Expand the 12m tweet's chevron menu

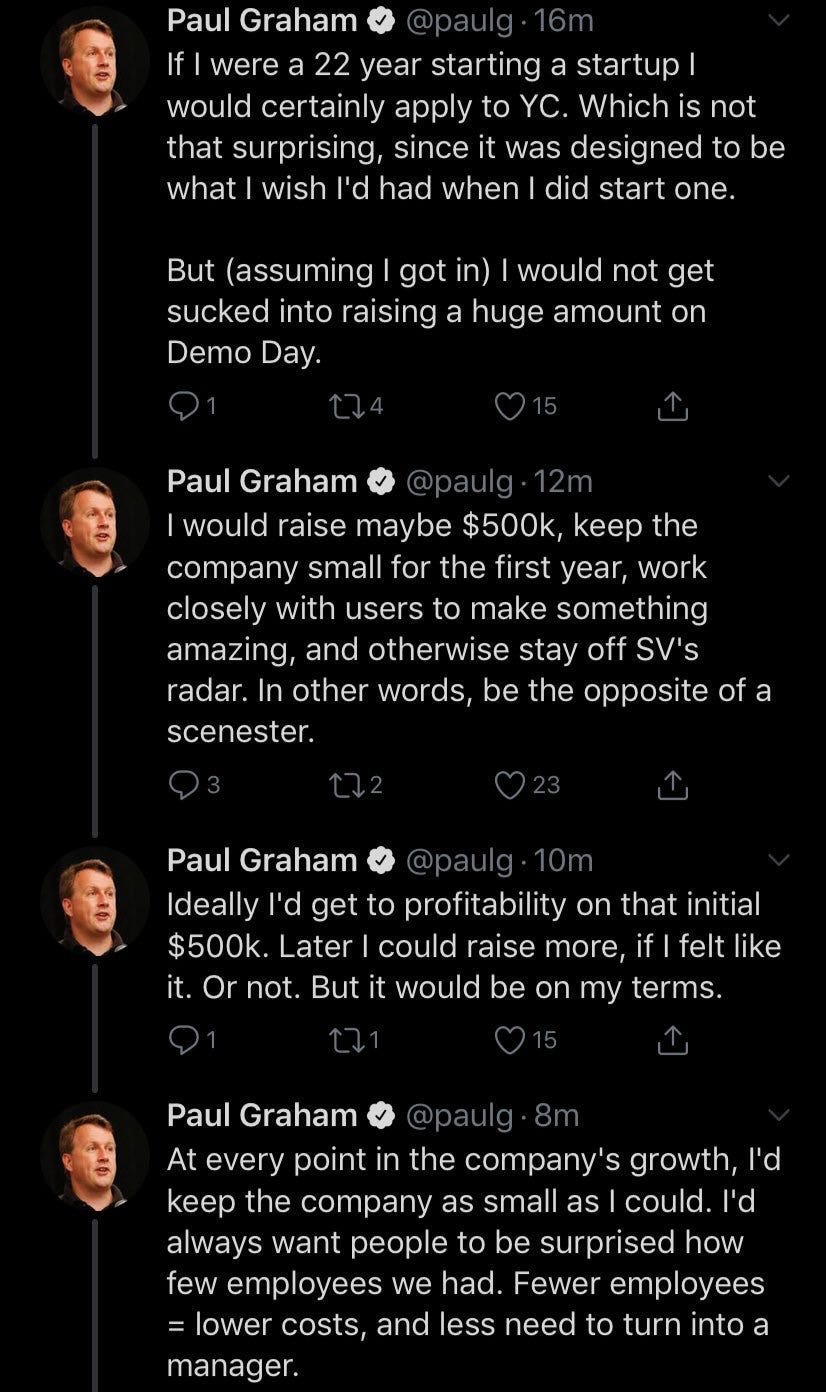(x=778, y=481)
